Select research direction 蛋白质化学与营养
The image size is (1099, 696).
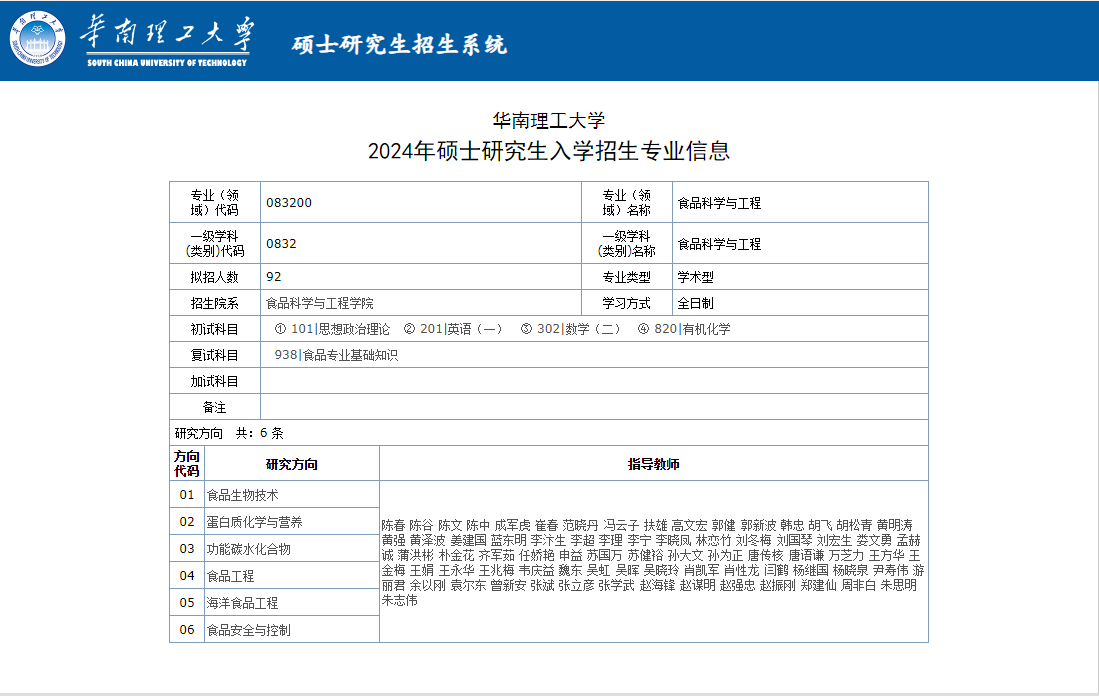(x=254, y=521)
